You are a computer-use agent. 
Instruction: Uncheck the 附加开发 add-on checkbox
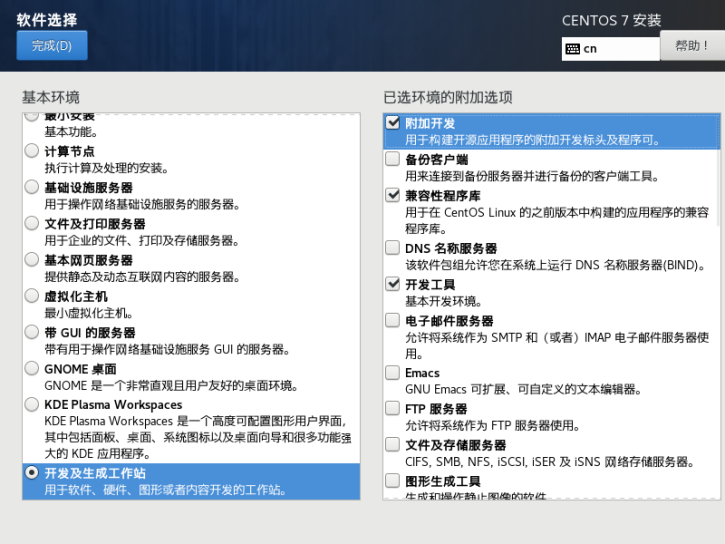393,122
